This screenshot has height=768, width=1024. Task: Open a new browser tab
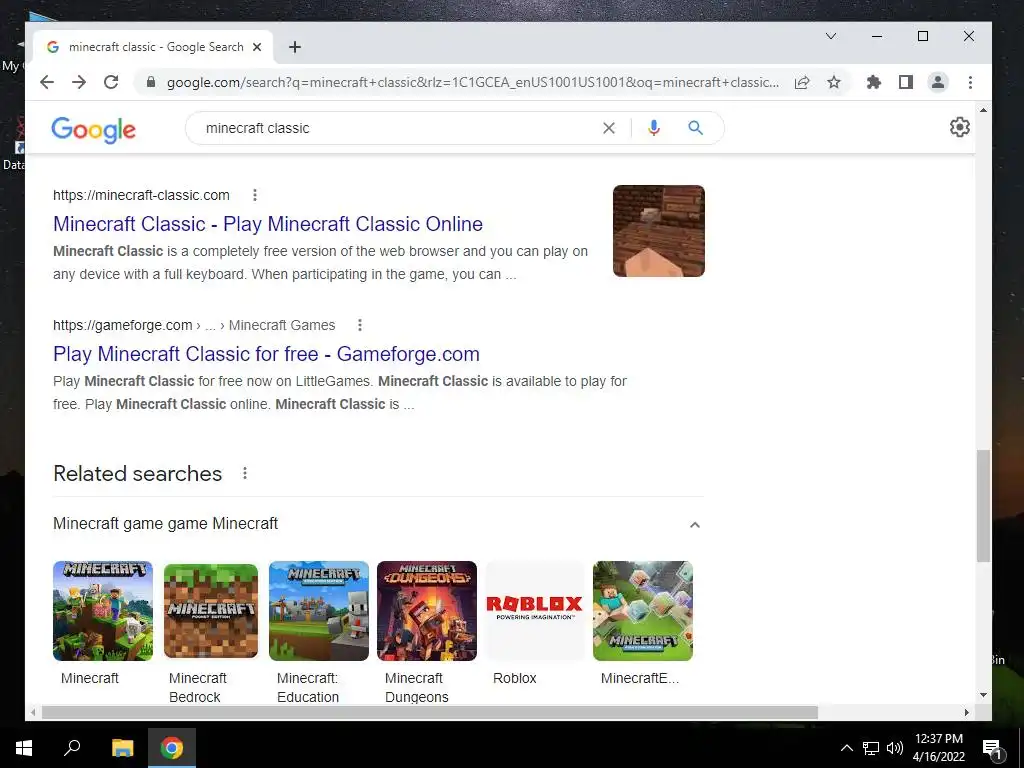tap(295, 47)
